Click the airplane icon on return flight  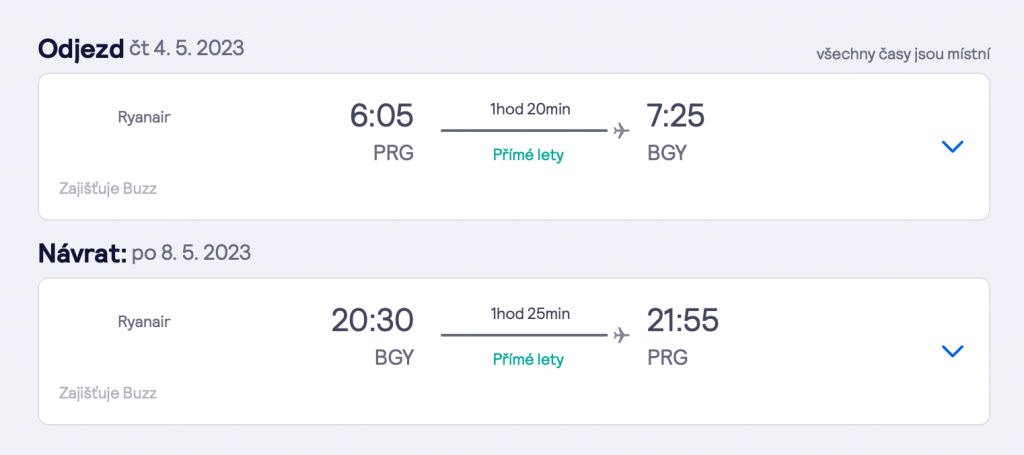(x=622, y=336)
